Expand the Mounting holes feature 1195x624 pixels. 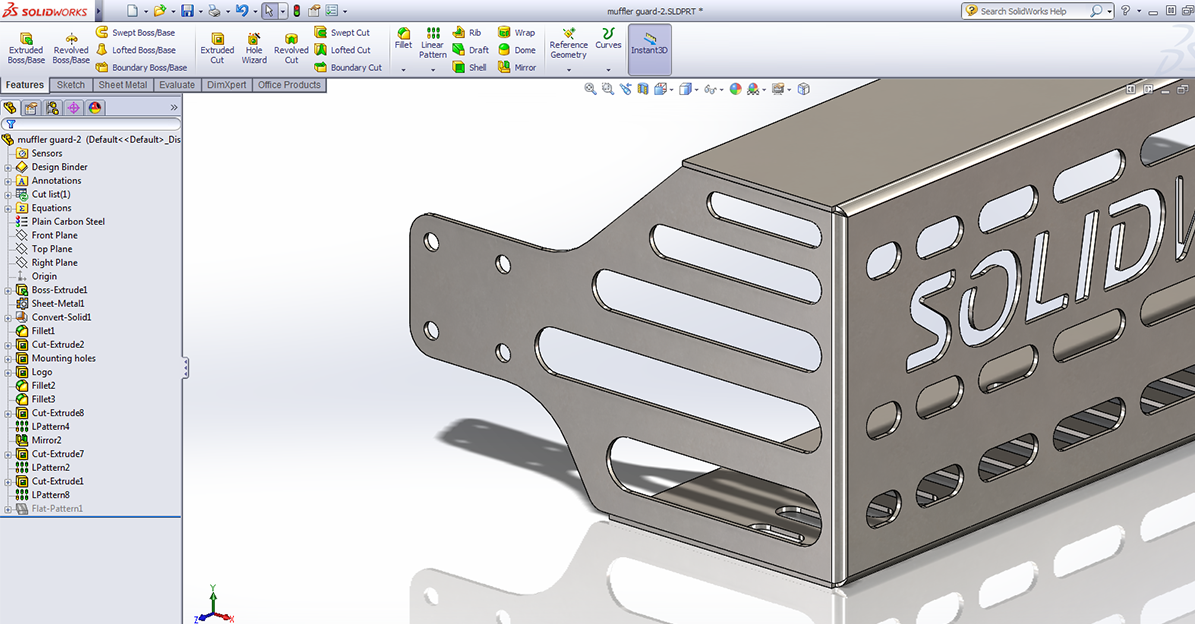[x=8, y=358]
